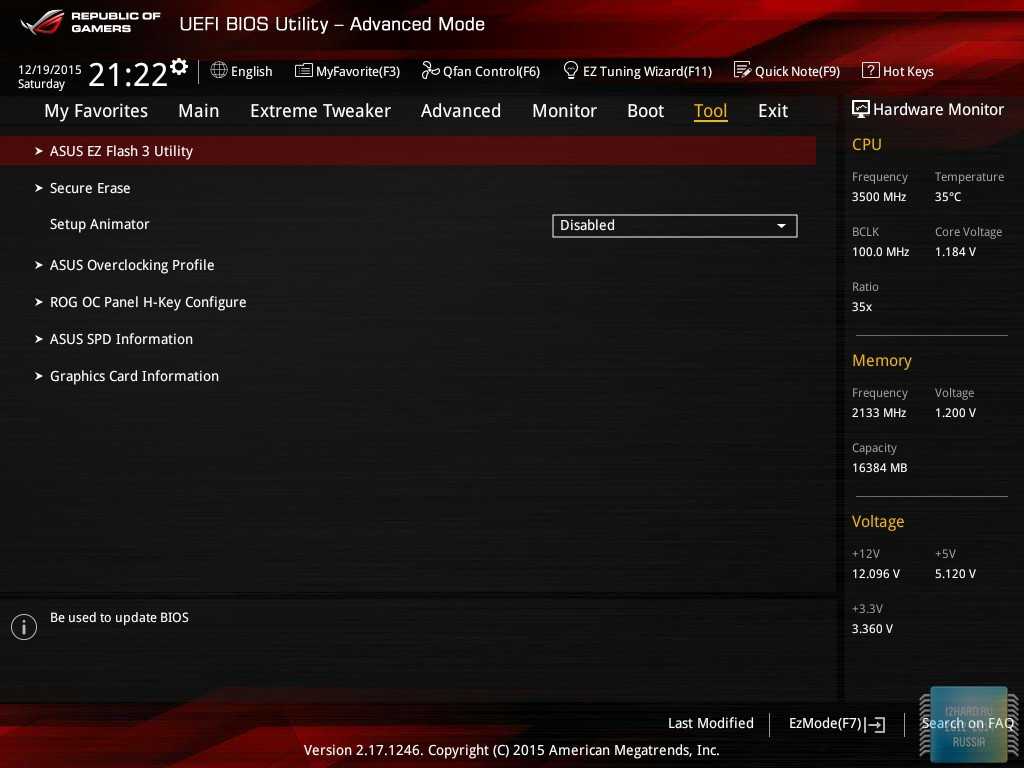
Task: Open Graphics Card Information
Action: point(134,376)
